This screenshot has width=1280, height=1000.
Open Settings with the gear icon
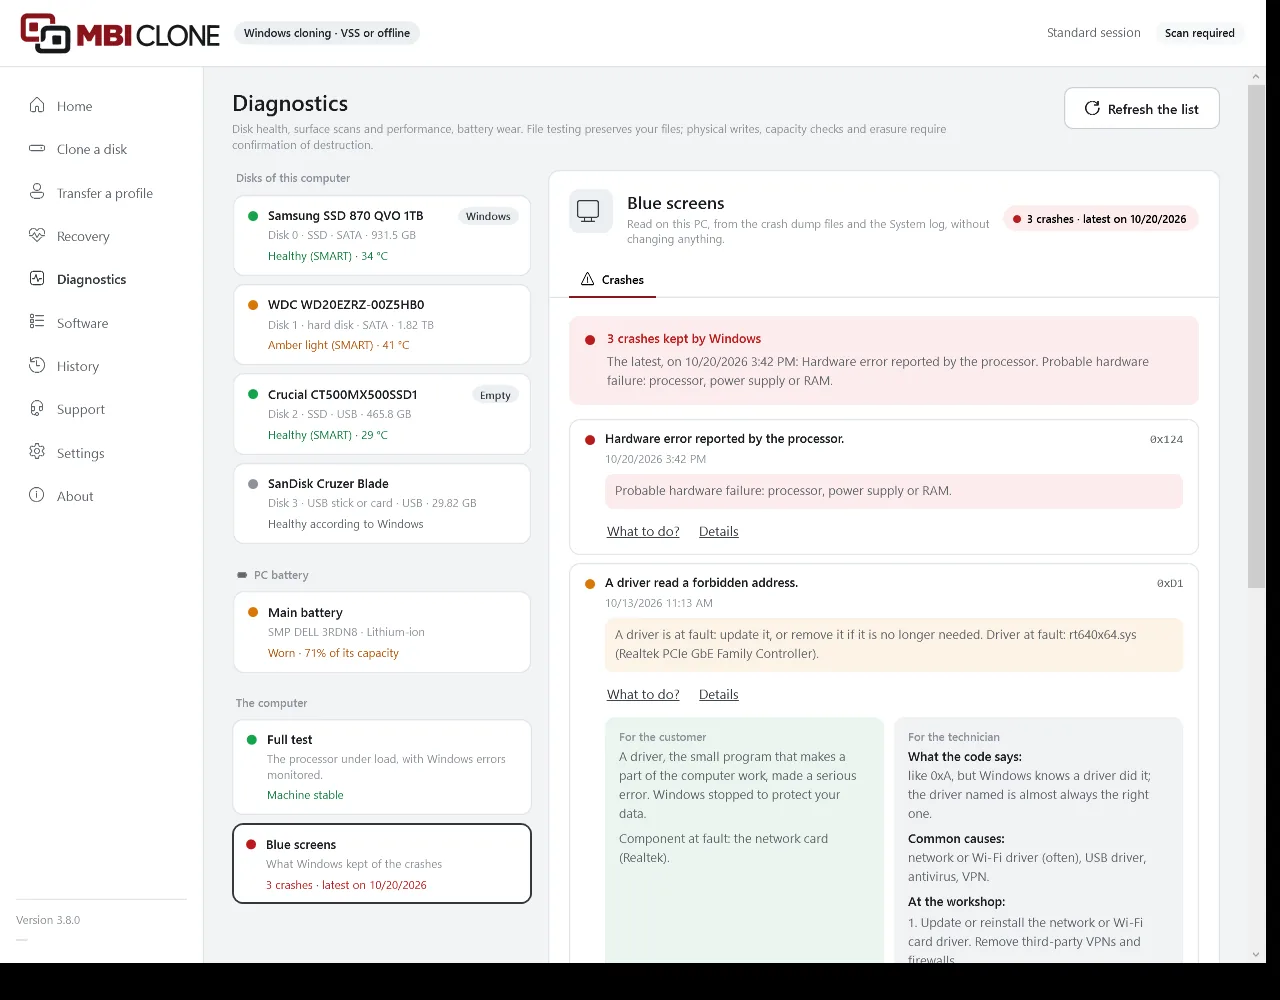[x=37, y=452]
